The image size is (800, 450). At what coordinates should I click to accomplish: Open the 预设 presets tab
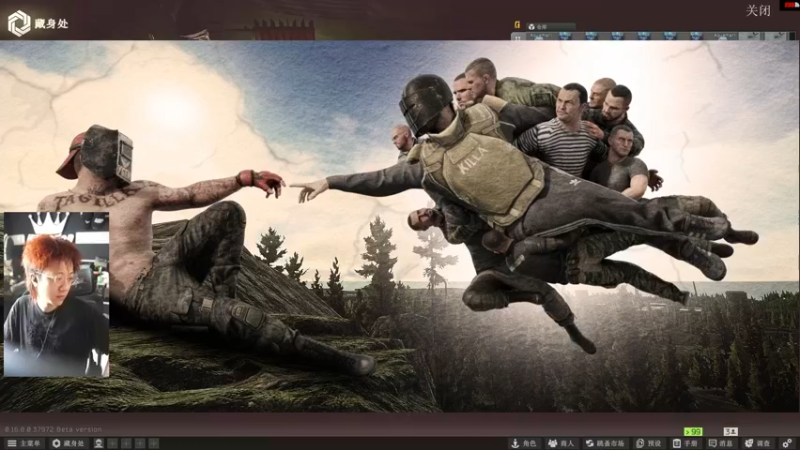[649, 443]
